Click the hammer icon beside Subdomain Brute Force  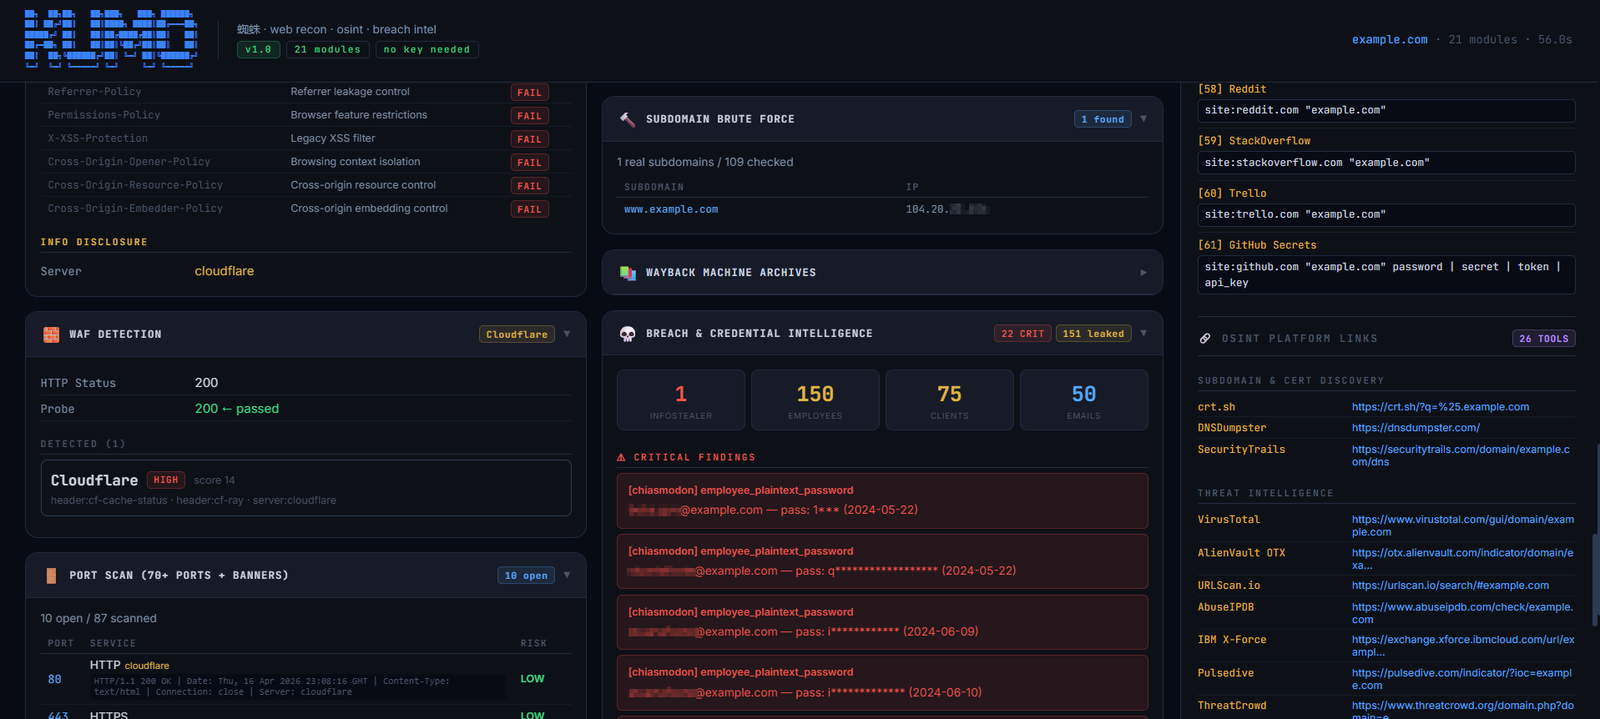tap(628, 119)
